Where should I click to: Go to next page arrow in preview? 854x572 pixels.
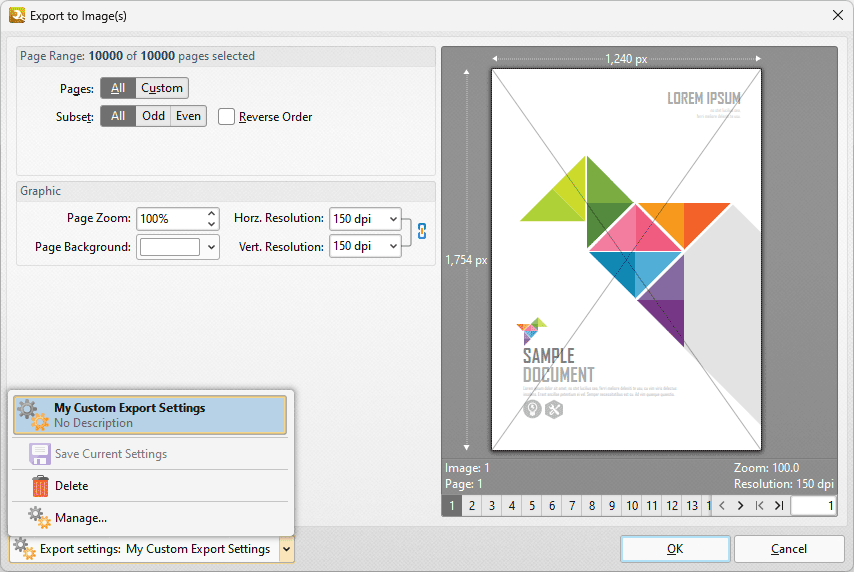pos(740,506)
